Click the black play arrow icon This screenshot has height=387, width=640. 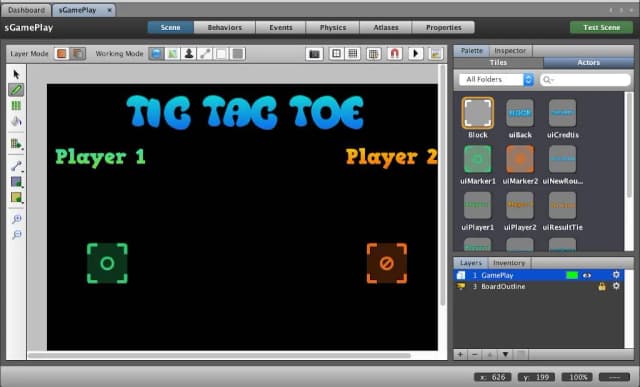(x=416, y=54)
